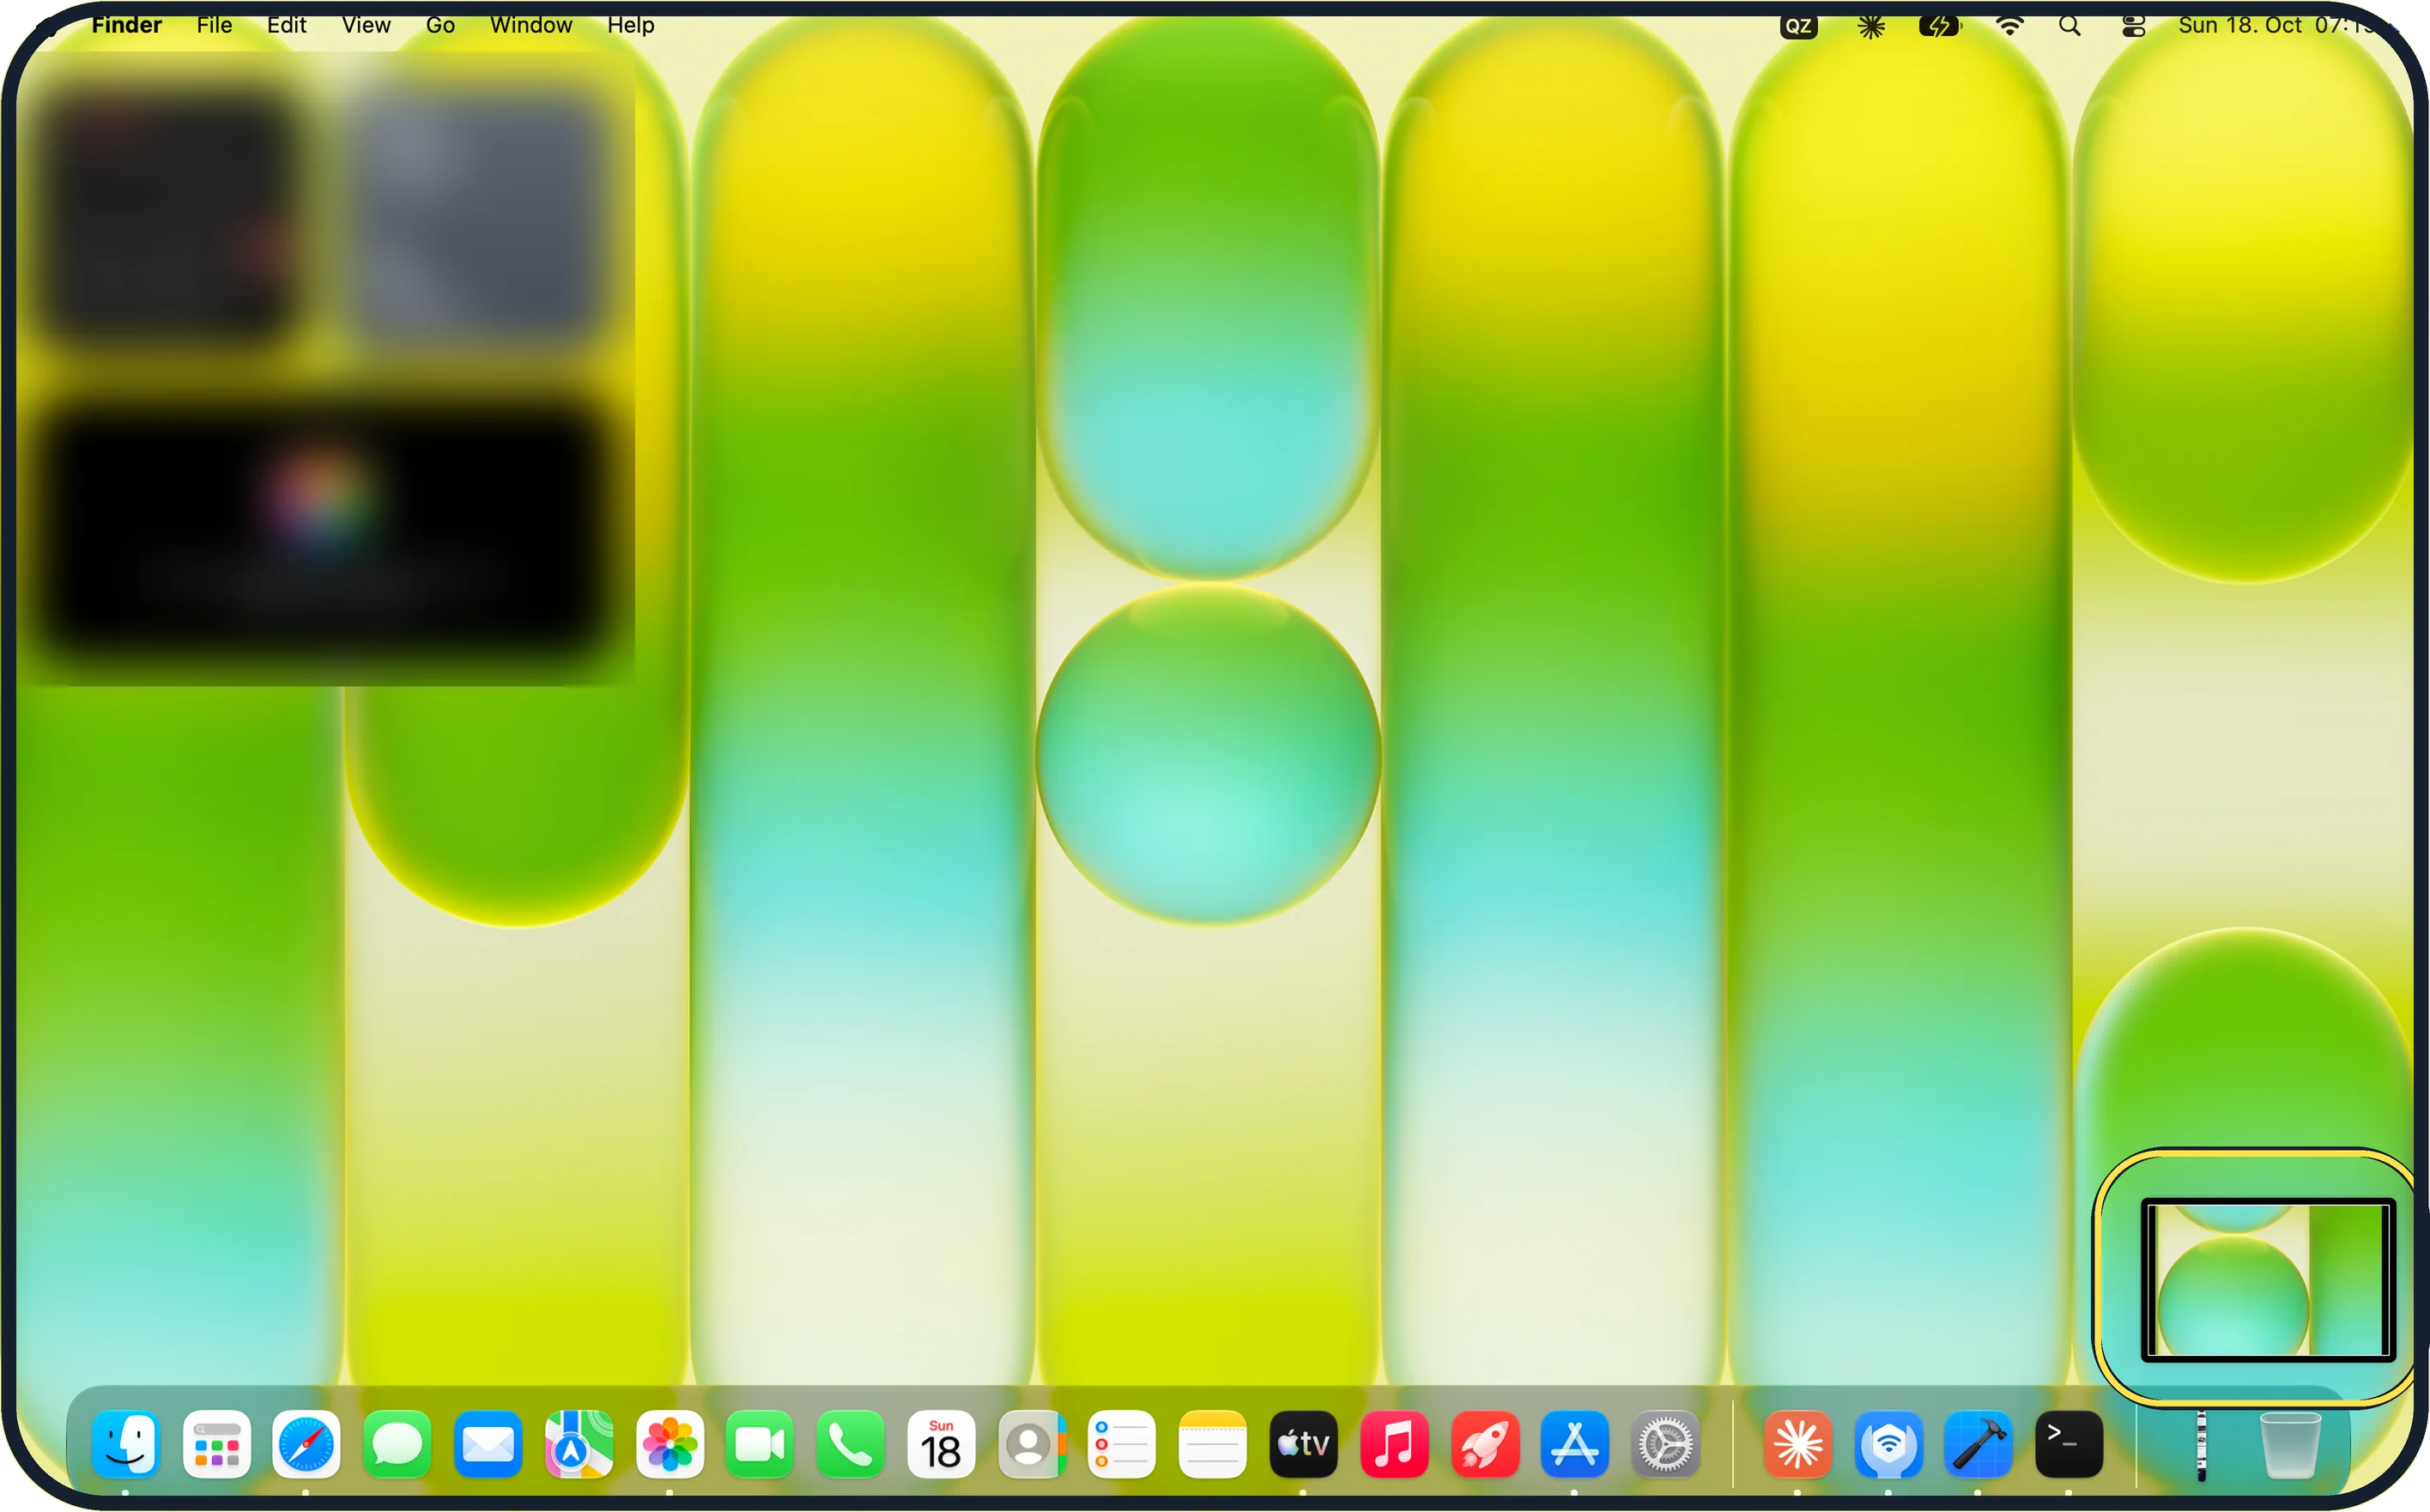Open the App Store from Dock
Viewport: 2430px width, 1512px height.
pos(1575,1444)
